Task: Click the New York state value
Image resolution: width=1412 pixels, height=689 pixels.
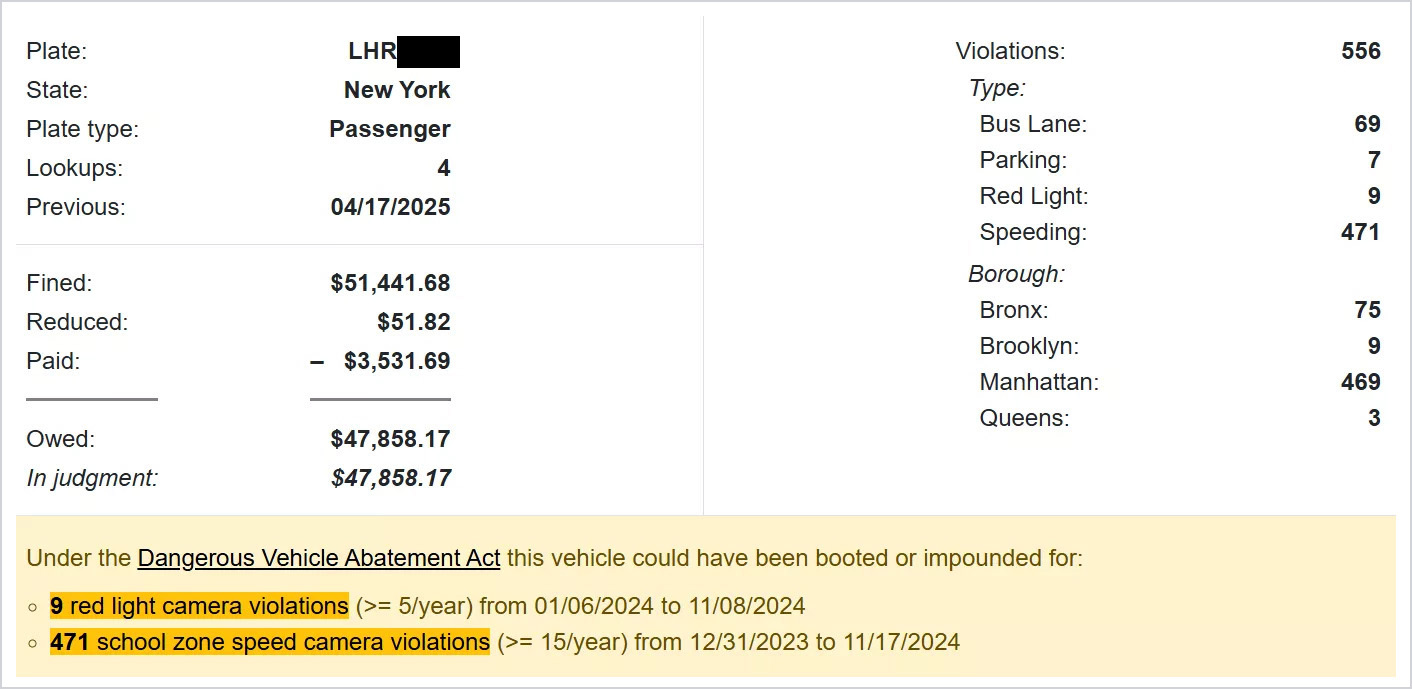Action: pyautogui.click(x=397, y=90)
